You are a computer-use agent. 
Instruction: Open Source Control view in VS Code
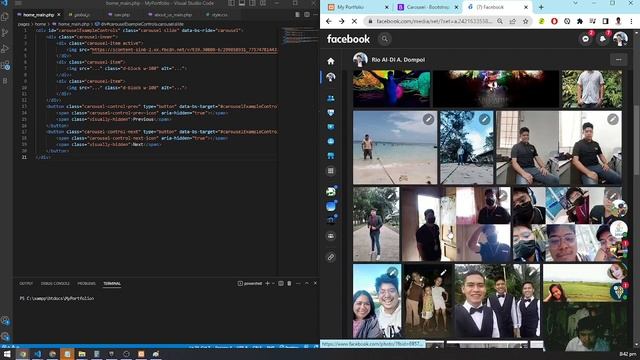pos(5,33)
